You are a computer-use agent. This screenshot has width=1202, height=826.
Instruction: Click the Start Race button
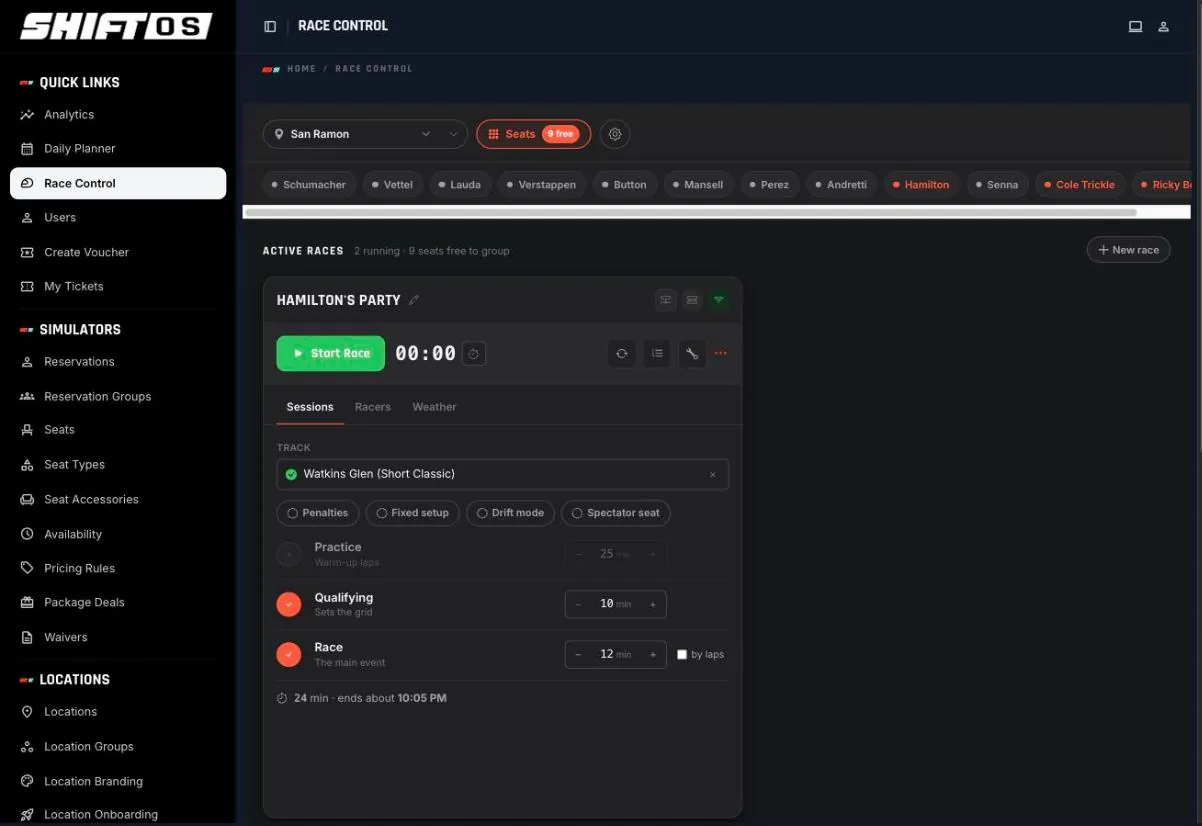click(331, 353)
